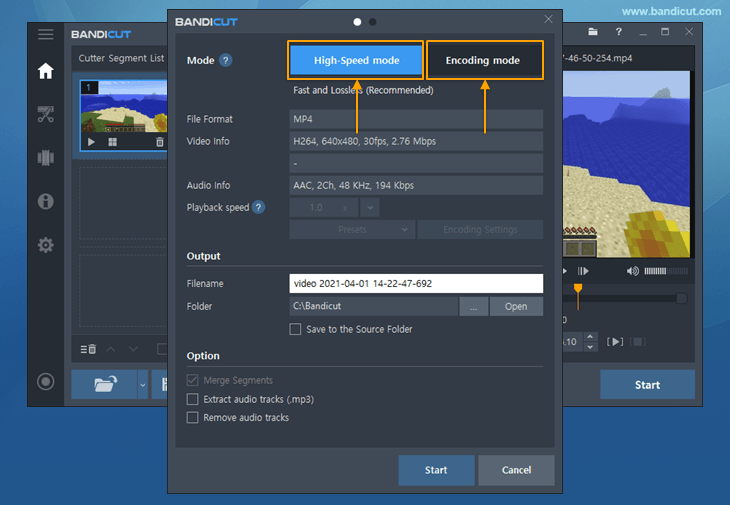Open the Presets dropdown
This screenshot has width=730, height=505.
pos(352,229)
